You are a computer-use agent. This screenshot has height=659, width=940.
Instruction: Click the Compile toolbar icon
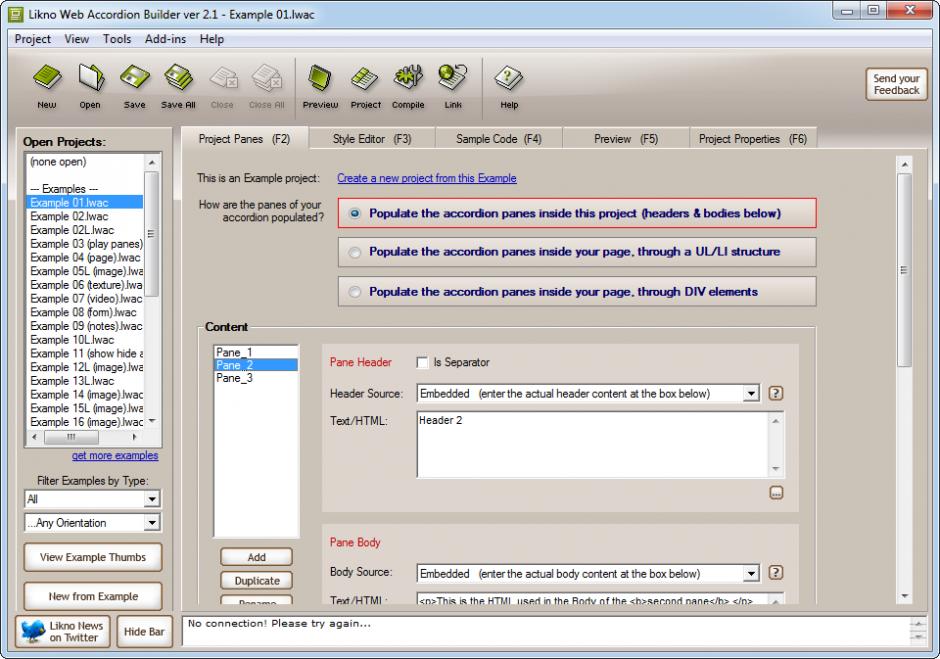click(408, 79)
